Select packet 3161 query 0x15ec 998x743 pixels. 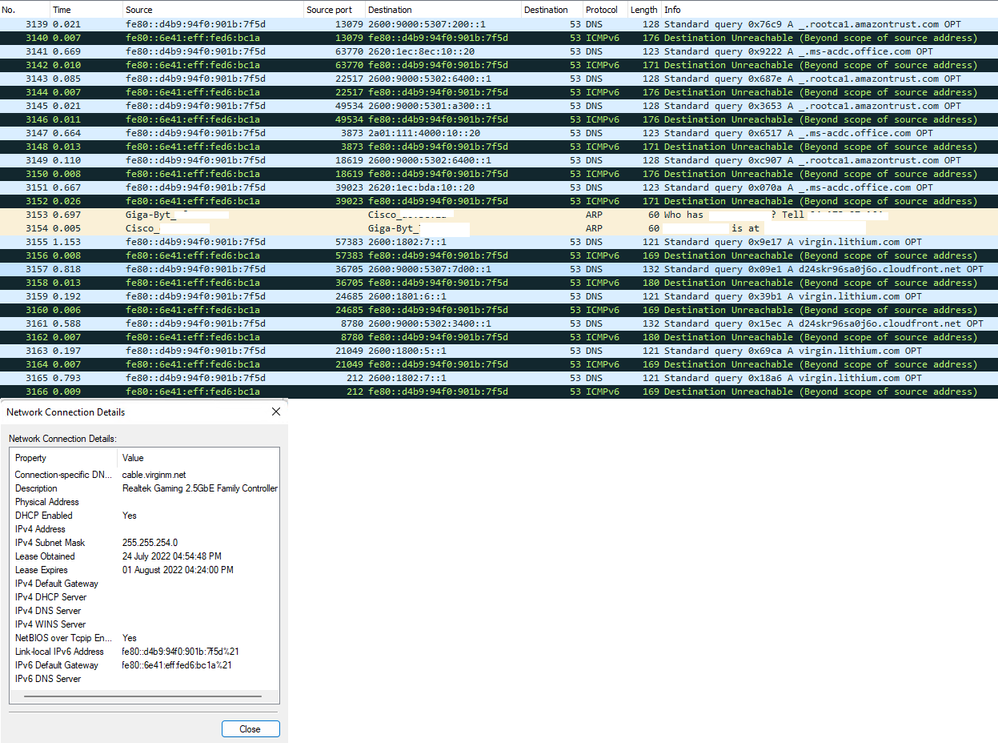pos(499,323)
